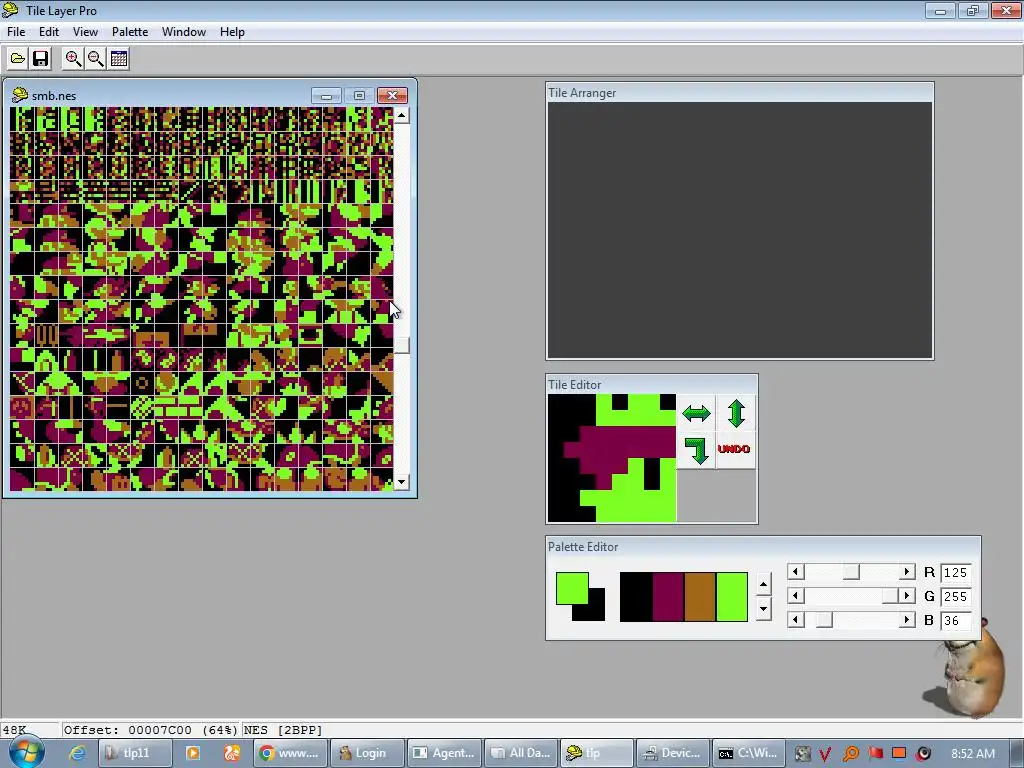Switch to Login taskbar item
Screen dimensions: 1024x768
click(x=367, y=753)
